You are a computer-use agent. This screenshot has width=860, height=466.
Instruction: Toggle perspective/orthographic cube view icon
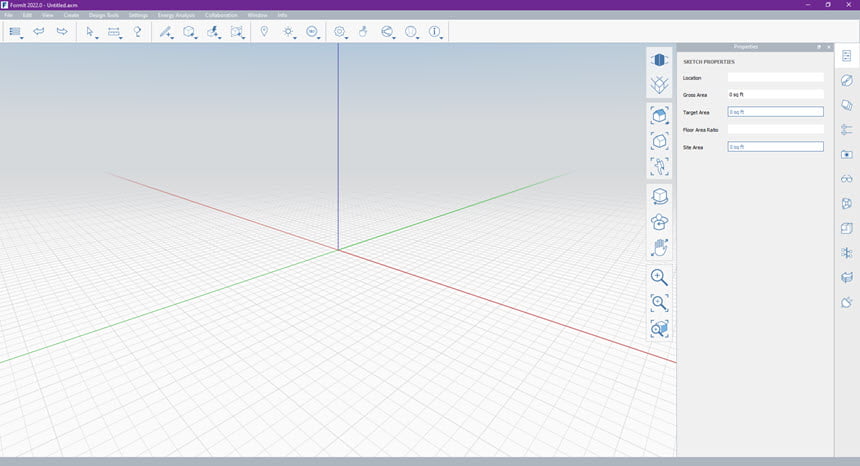coord(659,59)
